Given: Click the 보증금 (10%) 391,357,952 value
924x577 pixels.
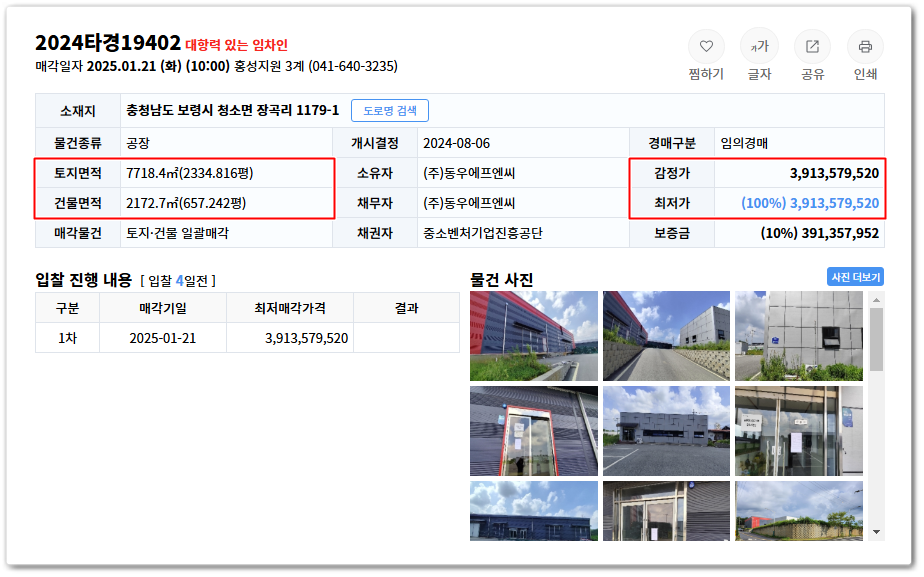Looking at the screenshot, I should [819, 233].
